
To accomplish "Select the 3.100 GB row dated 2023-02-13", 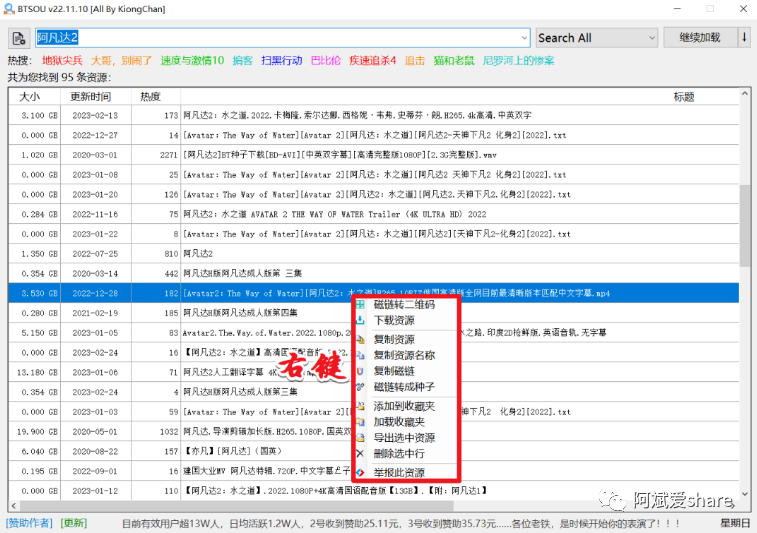I will click(x=374, y=115).
